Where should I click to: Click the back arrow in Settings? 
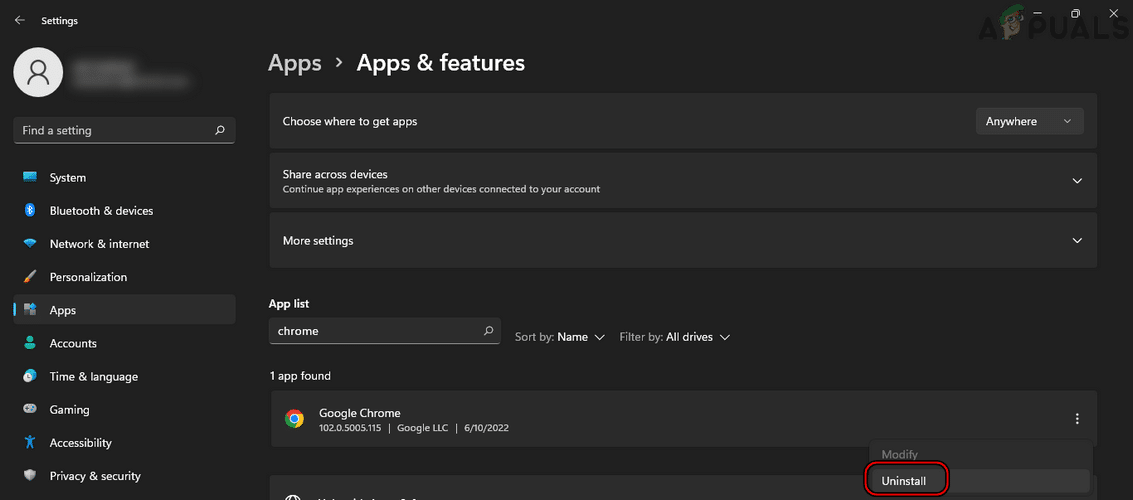tap(20, 20)
